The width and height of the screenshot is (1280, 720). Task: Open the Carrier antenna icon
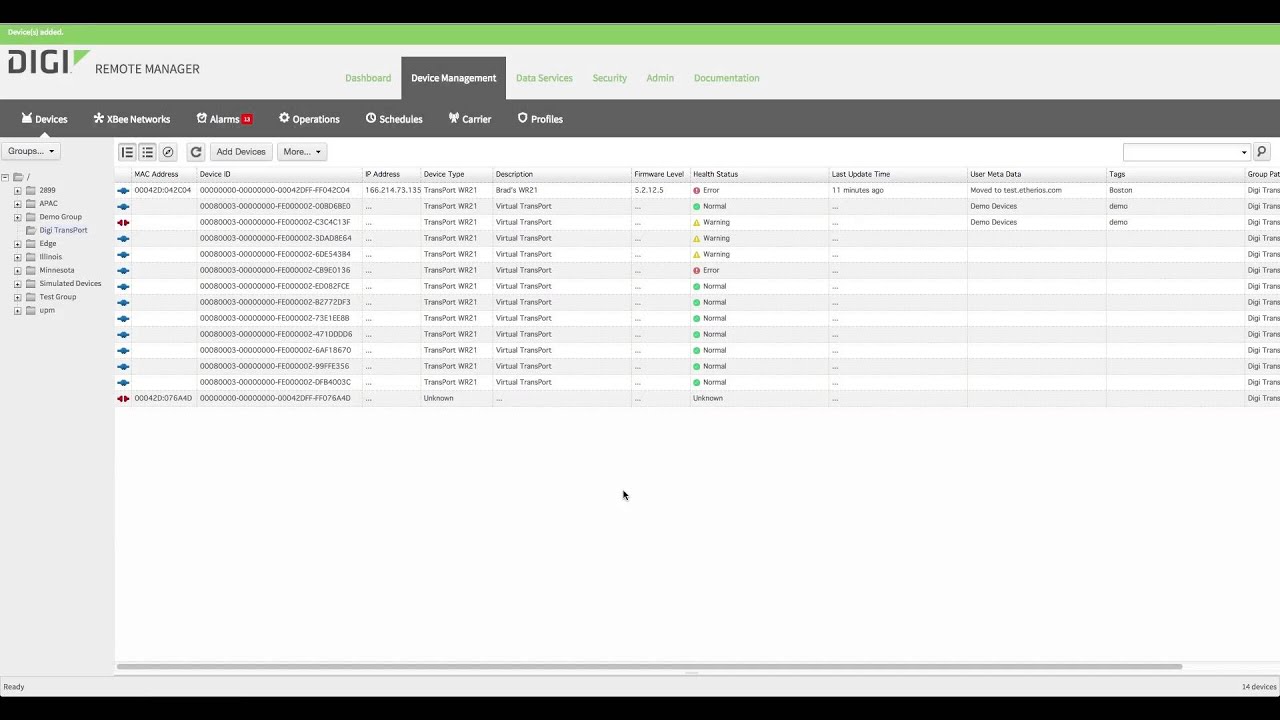click(x=454, y=118)
